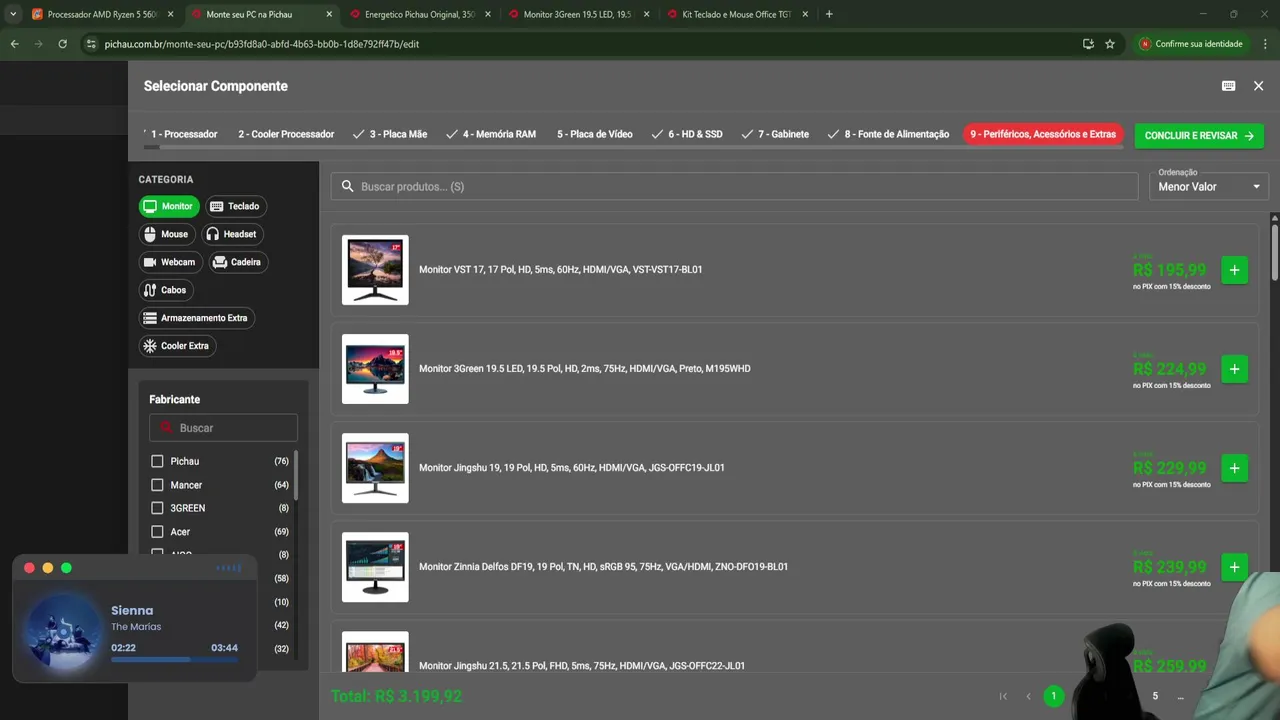This screenshot has width=1280, height=720.
Task: Add Monitor Zinnia Delfos DF19 with plus button
Action: (1234, 567)
